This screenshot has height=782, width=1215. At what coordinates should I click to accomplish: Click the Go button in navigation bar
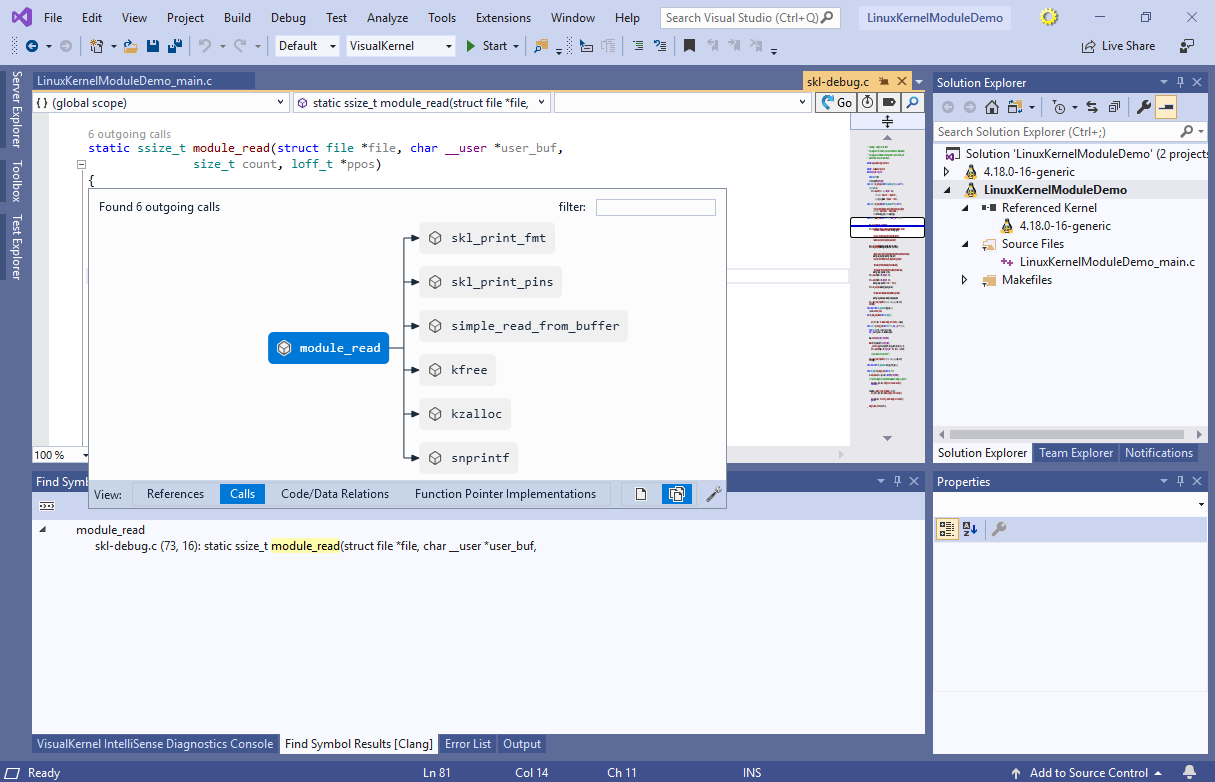[x=836, y=103]
